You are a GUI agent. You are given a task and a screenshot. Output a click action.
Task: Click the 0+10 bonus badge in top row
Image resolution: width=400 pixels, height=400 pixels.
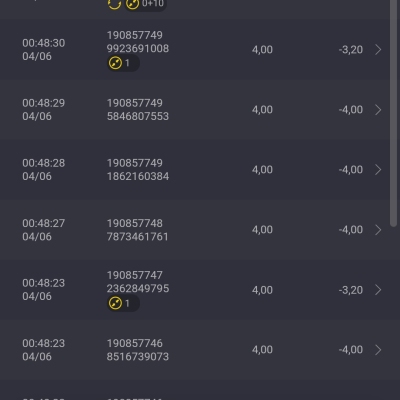[x=145, y=4]
